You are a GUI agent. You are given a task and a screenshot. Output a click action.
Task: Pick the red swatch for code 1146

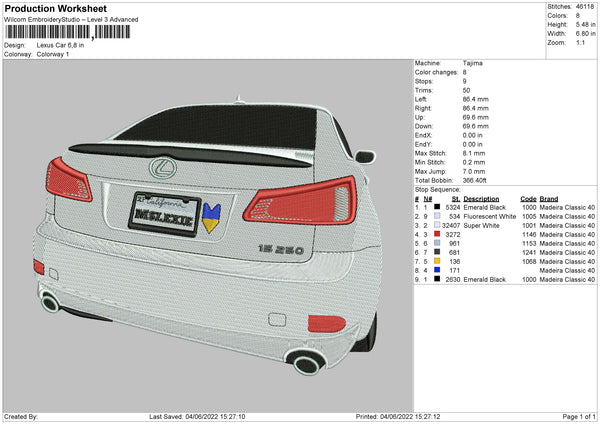coord(437,234)
